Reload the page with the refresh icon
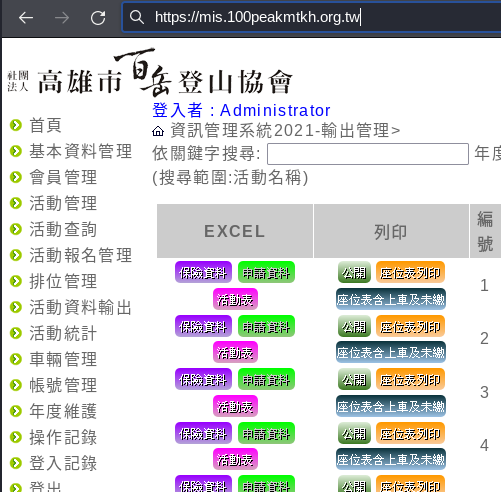Viewport: 501px width, 492px height. click(x=98, y=18)
